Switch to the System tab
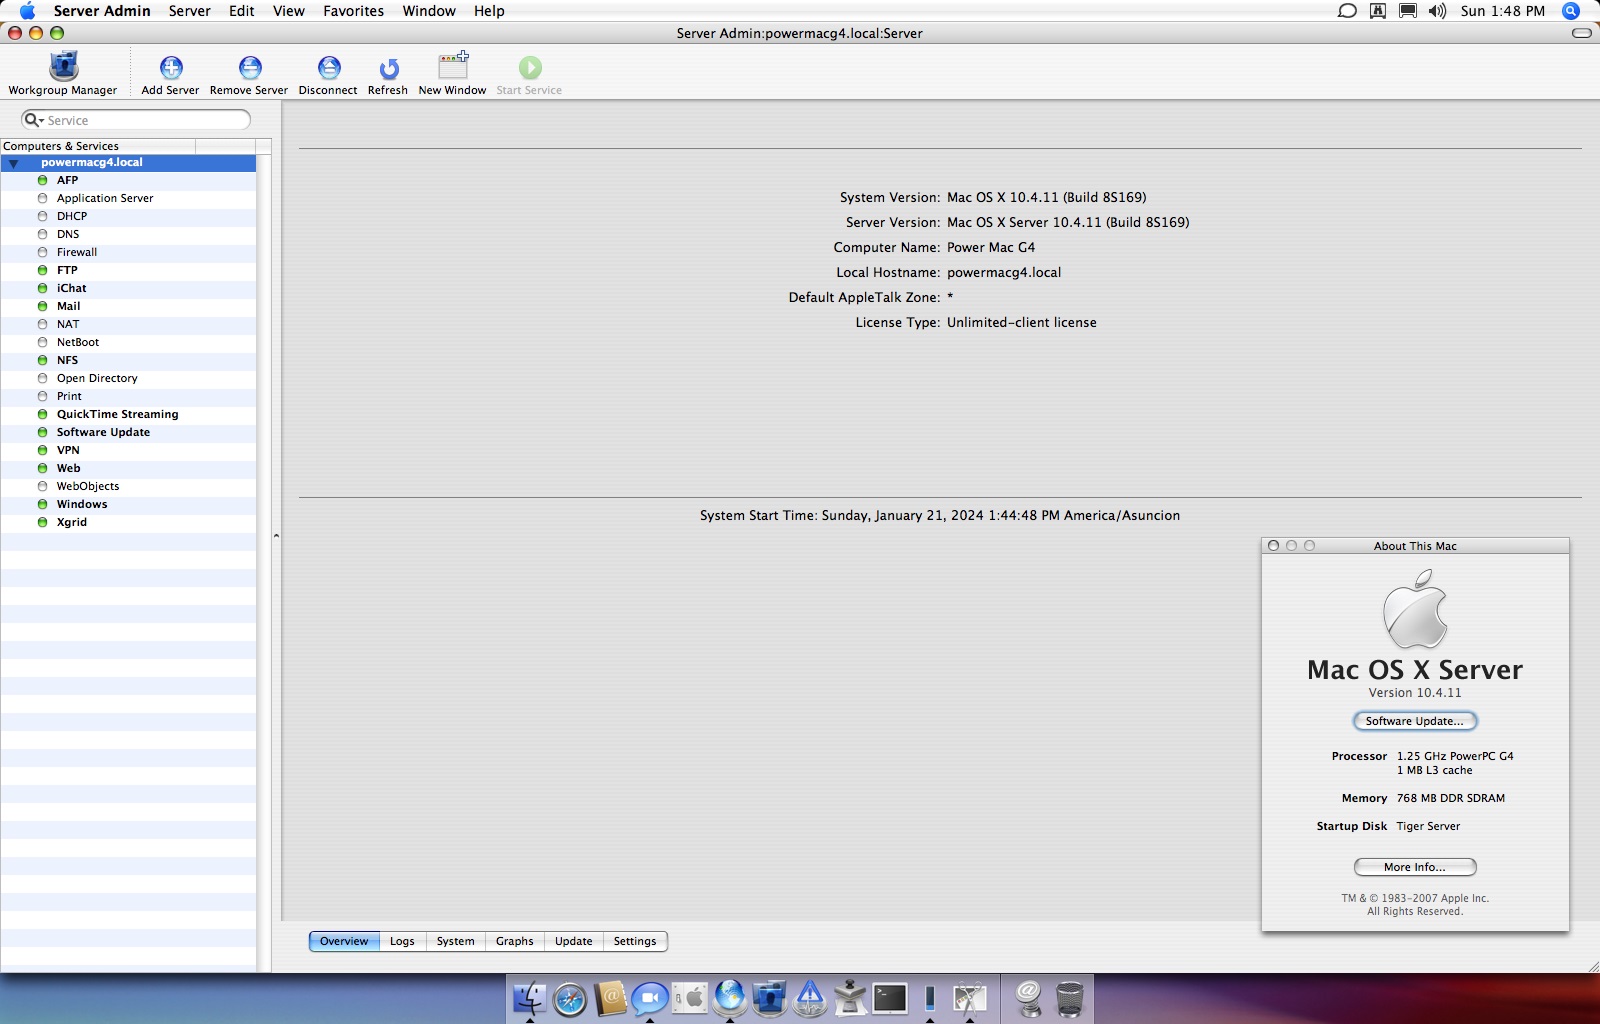 [455, 941]
